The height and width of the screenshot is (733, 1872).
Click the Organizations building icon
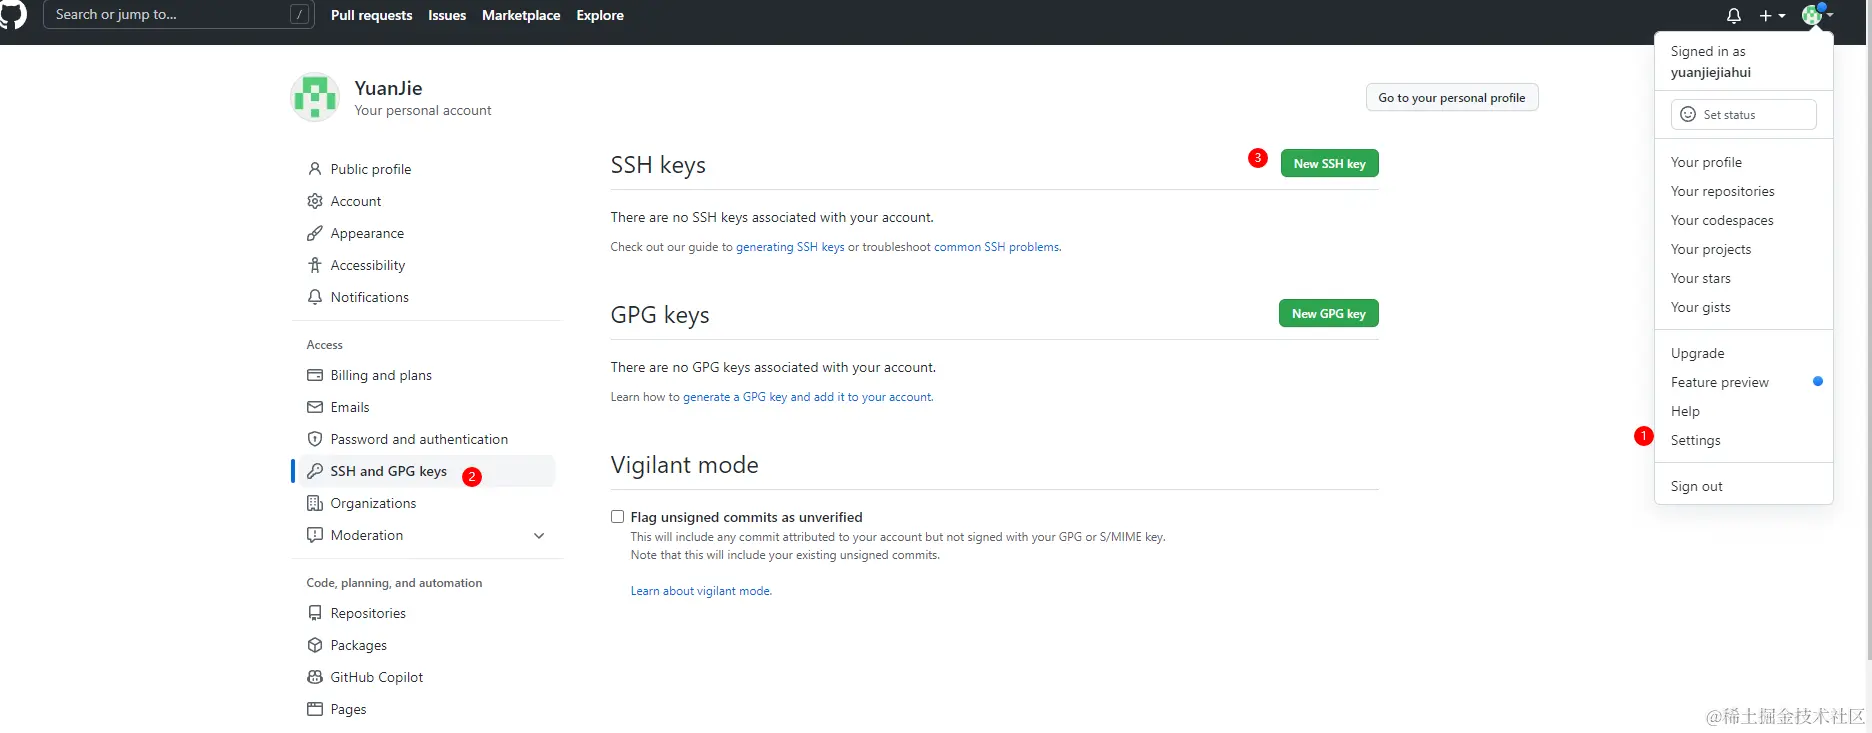tap(315, 503)
